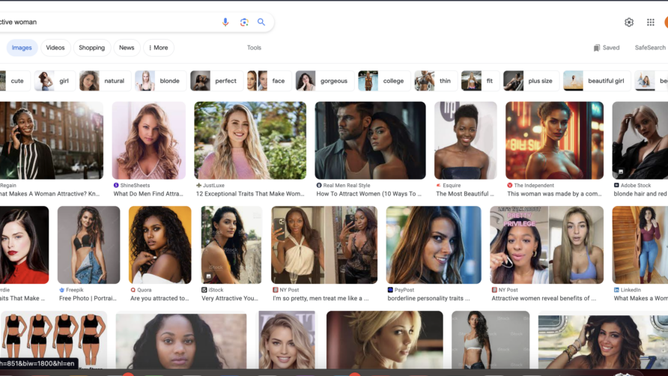Open the Quora result thumbnail with yellow background

tap(160, 245)
